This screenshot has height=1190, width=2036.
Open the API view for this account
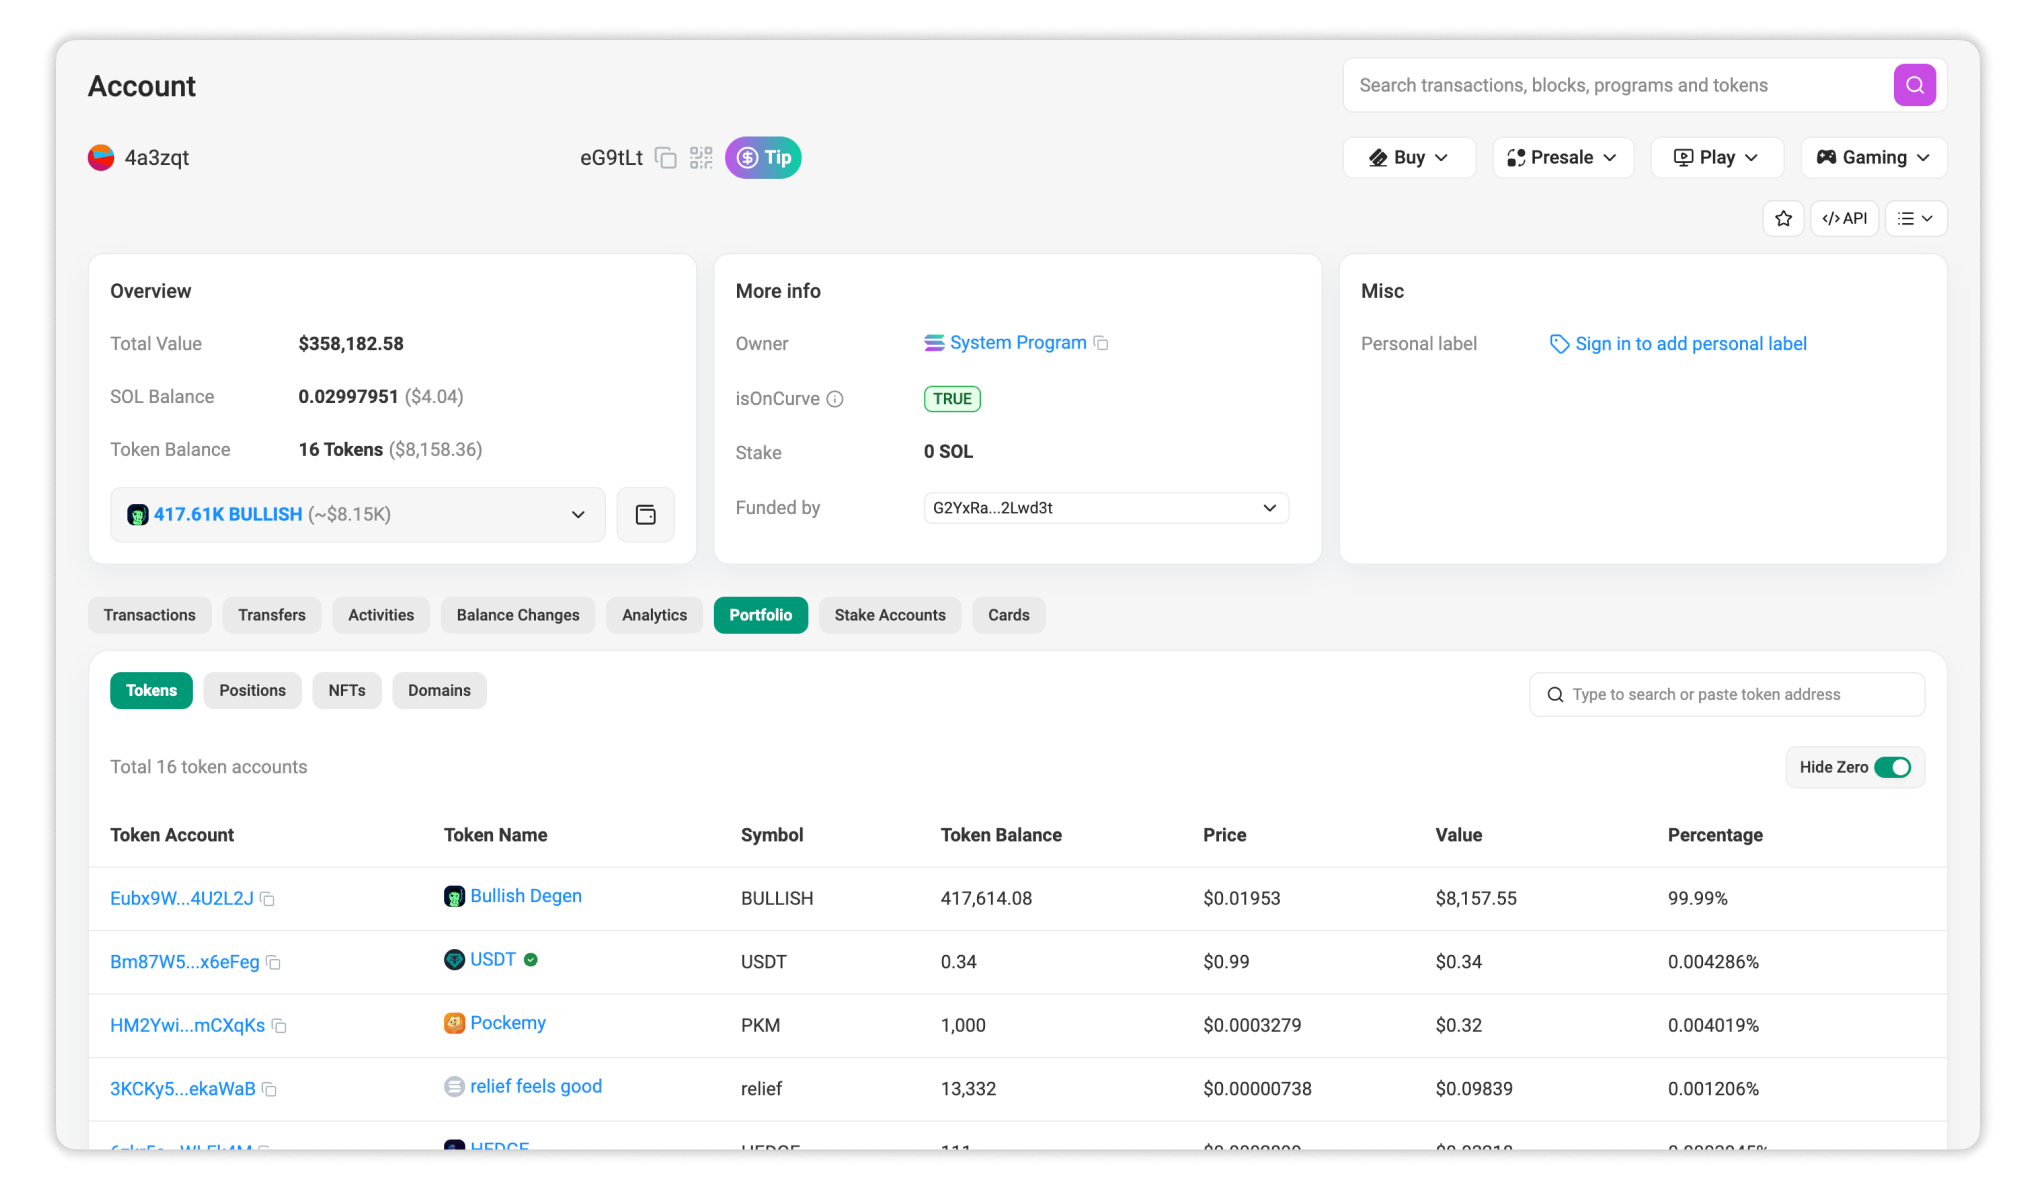tap(1844, 218)
